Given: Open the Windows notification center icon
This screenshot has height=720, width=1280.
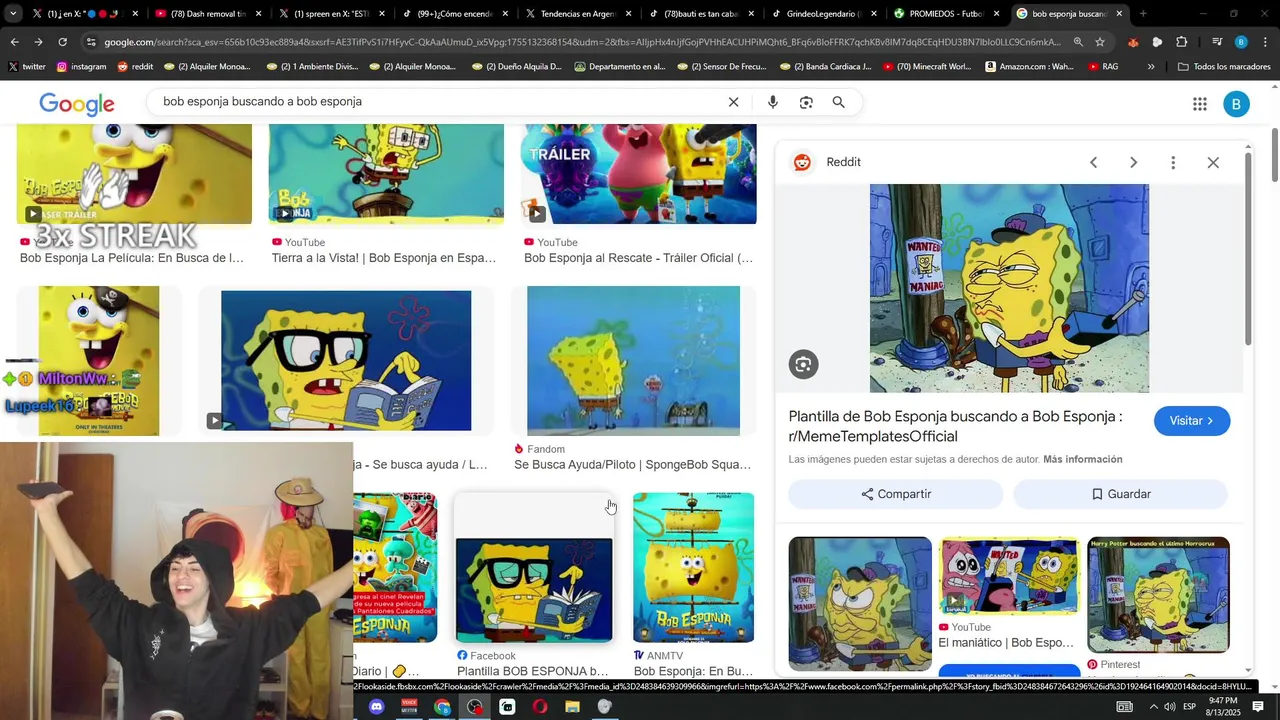Looking at the screenshot, I should click(x=1258, y=707).
